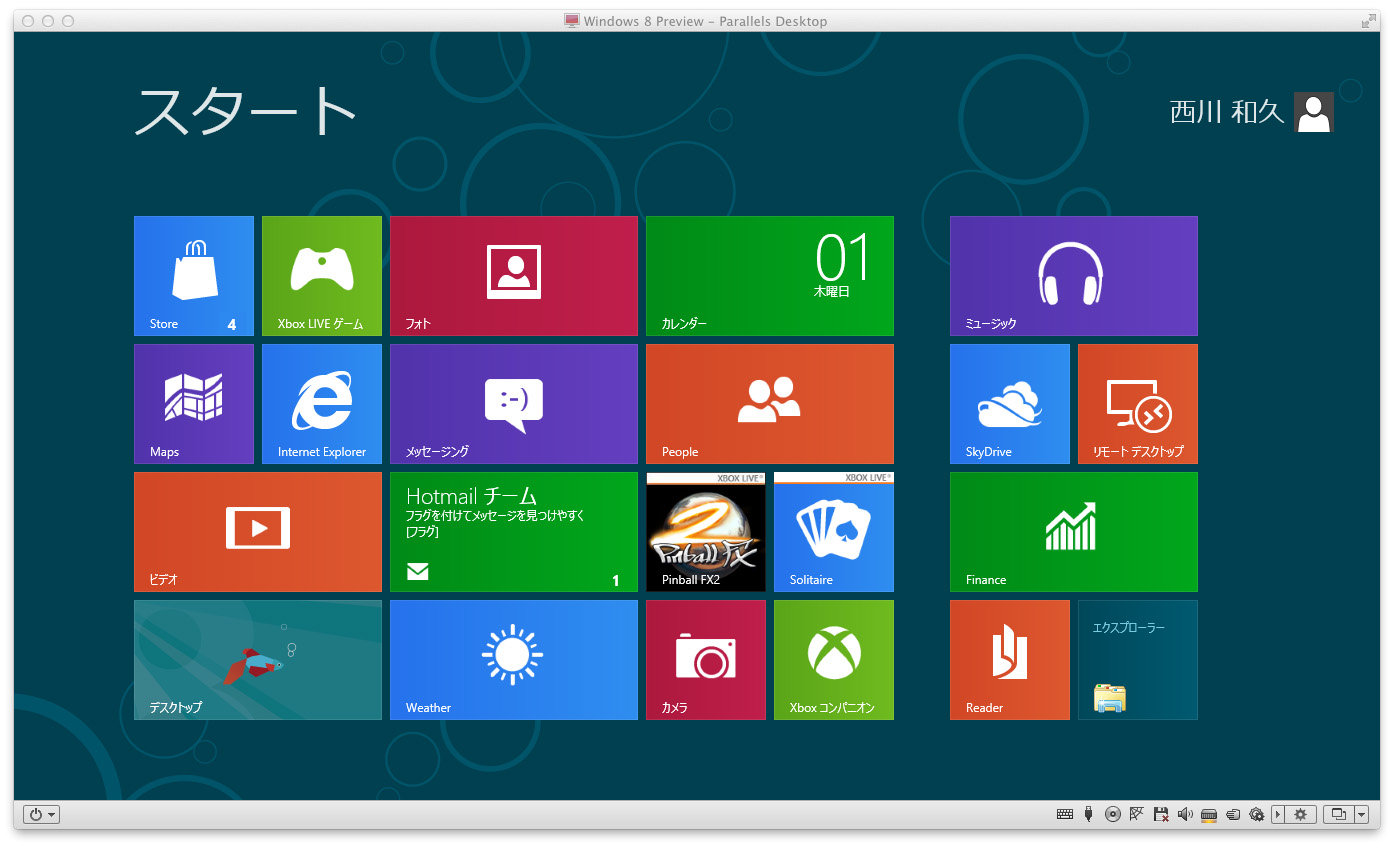Open the Finance tile
This screenshot has height=849, width=1394.
[1074, 532]
